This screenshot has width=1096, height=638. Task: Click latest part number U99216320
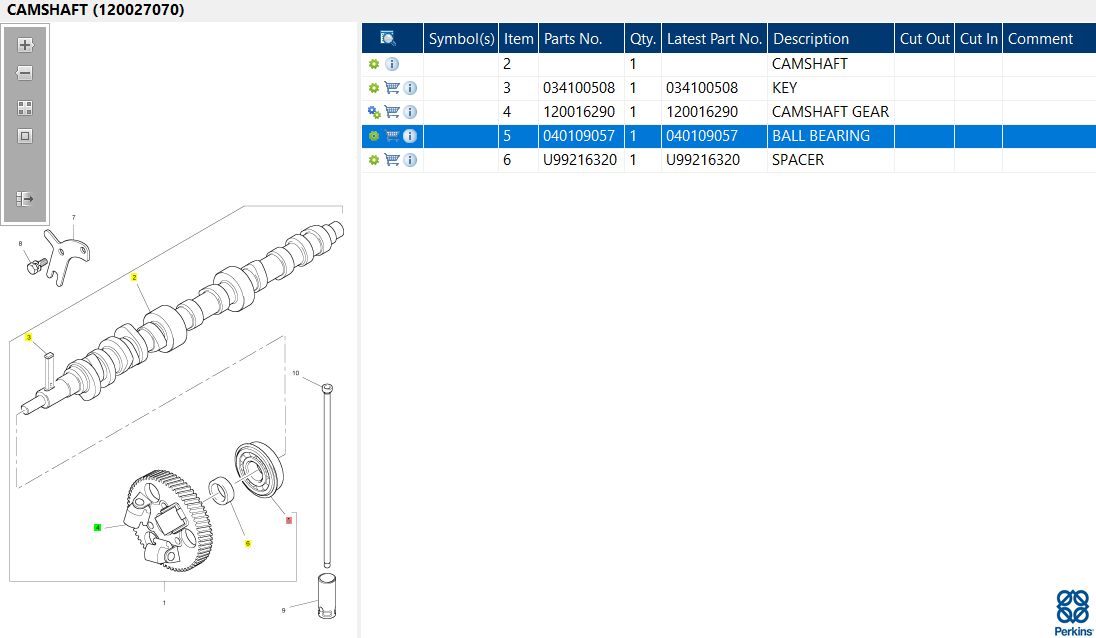tap(703, 160)
